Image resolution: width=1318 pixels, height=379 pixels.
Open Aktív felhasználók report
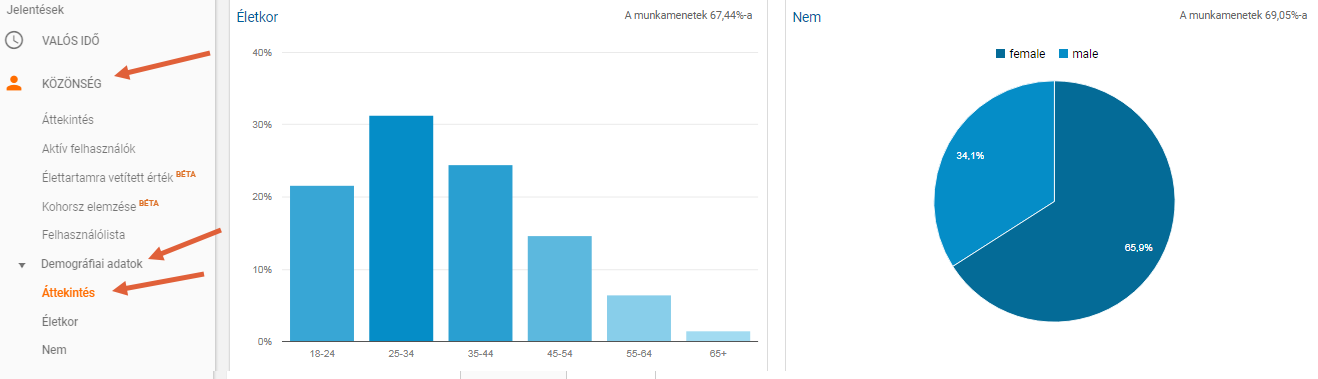click(x=88, y=149)
